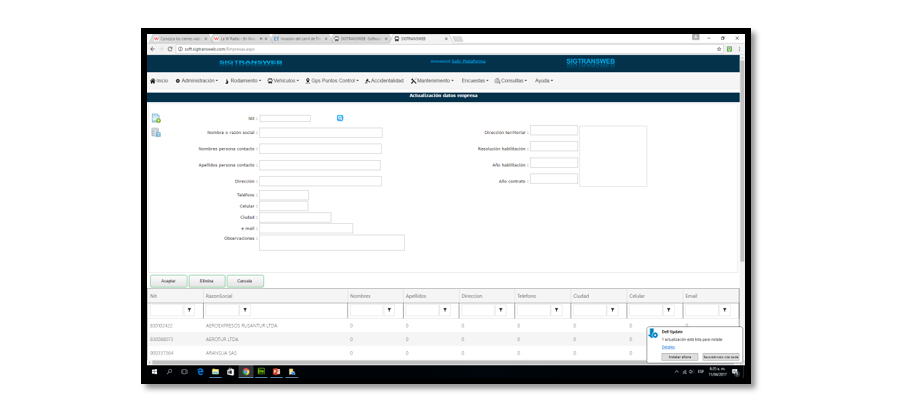Open Task View on taskbar
This screenshot has width=908, height=407.
click(185, 372)
